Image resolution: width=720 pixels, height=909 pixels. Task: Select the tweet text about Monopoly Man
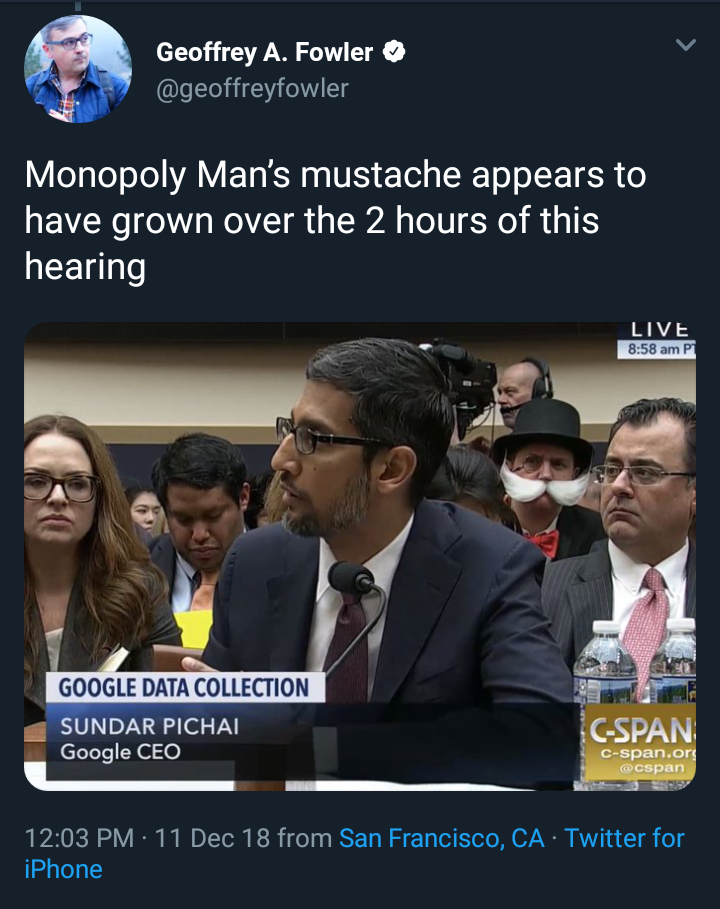[335, 220]
